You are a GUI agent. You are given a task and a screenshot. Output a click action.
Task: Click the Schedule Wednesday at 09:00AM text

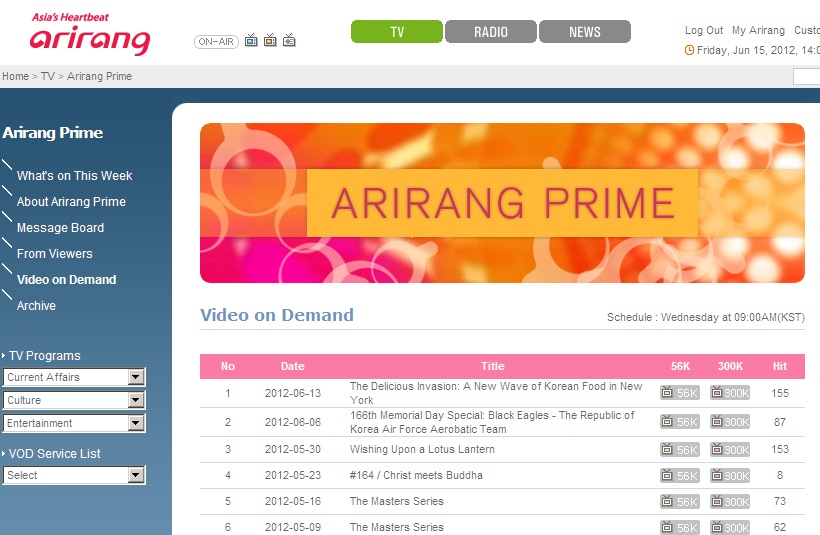coord(705,317)
